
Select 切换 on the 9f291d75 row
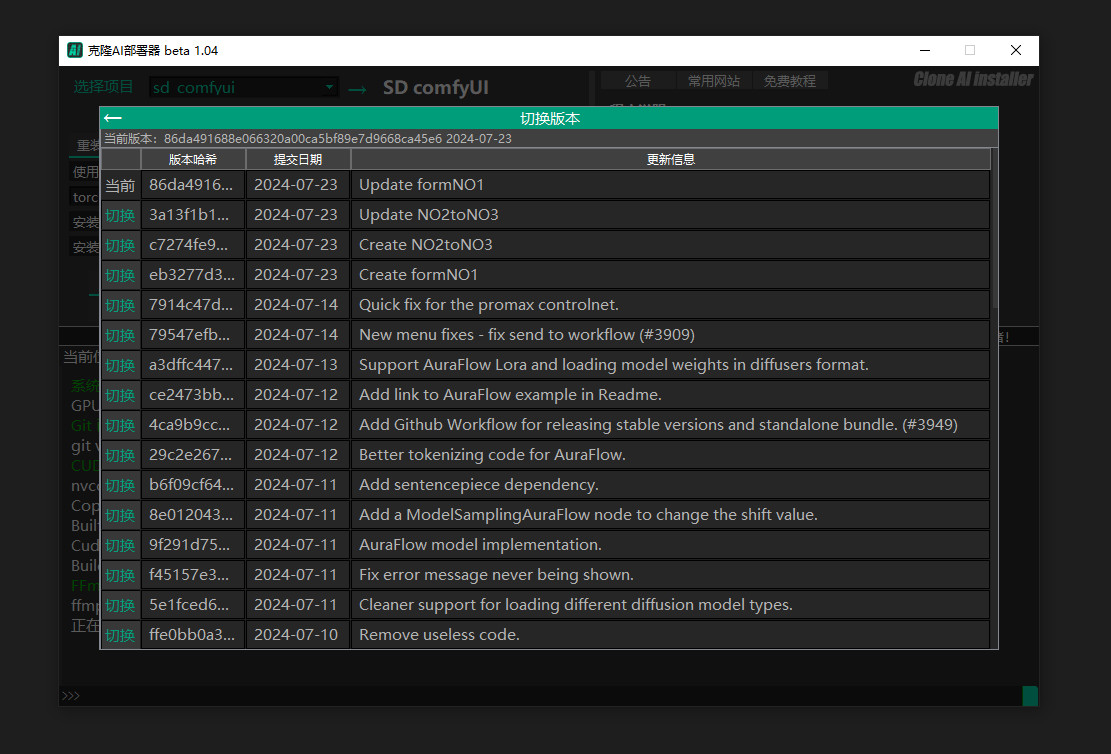[x=120, y=545]
